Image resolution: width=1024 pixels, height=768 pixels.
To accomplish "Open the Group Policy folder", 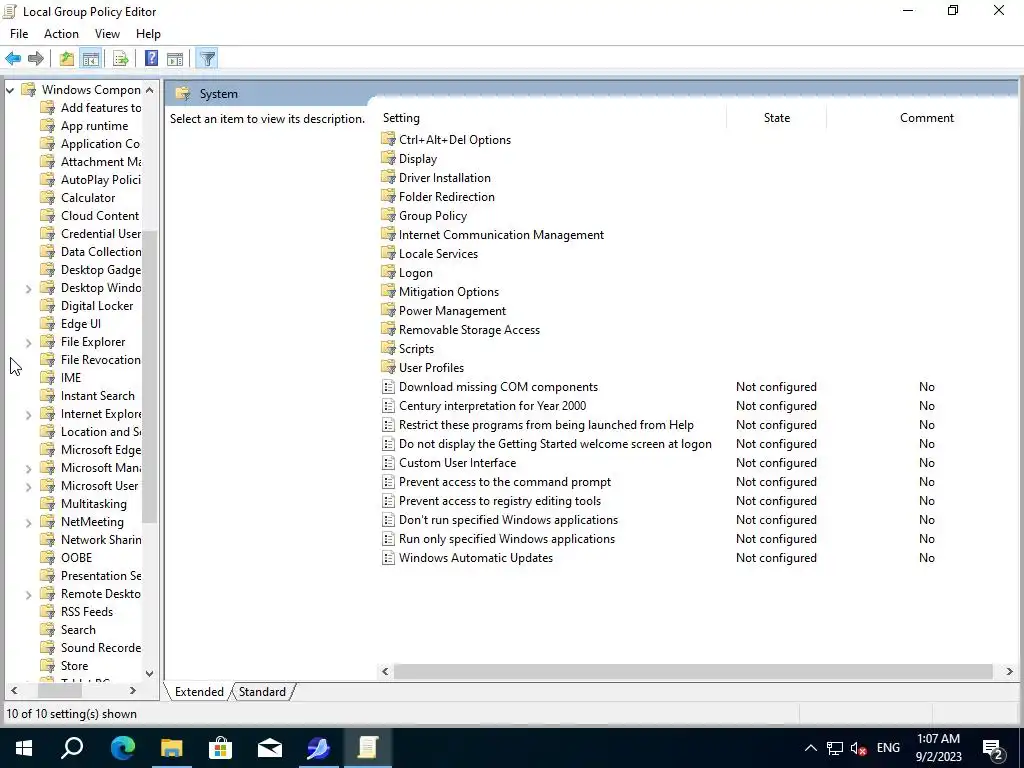I will tap(432, 216).
